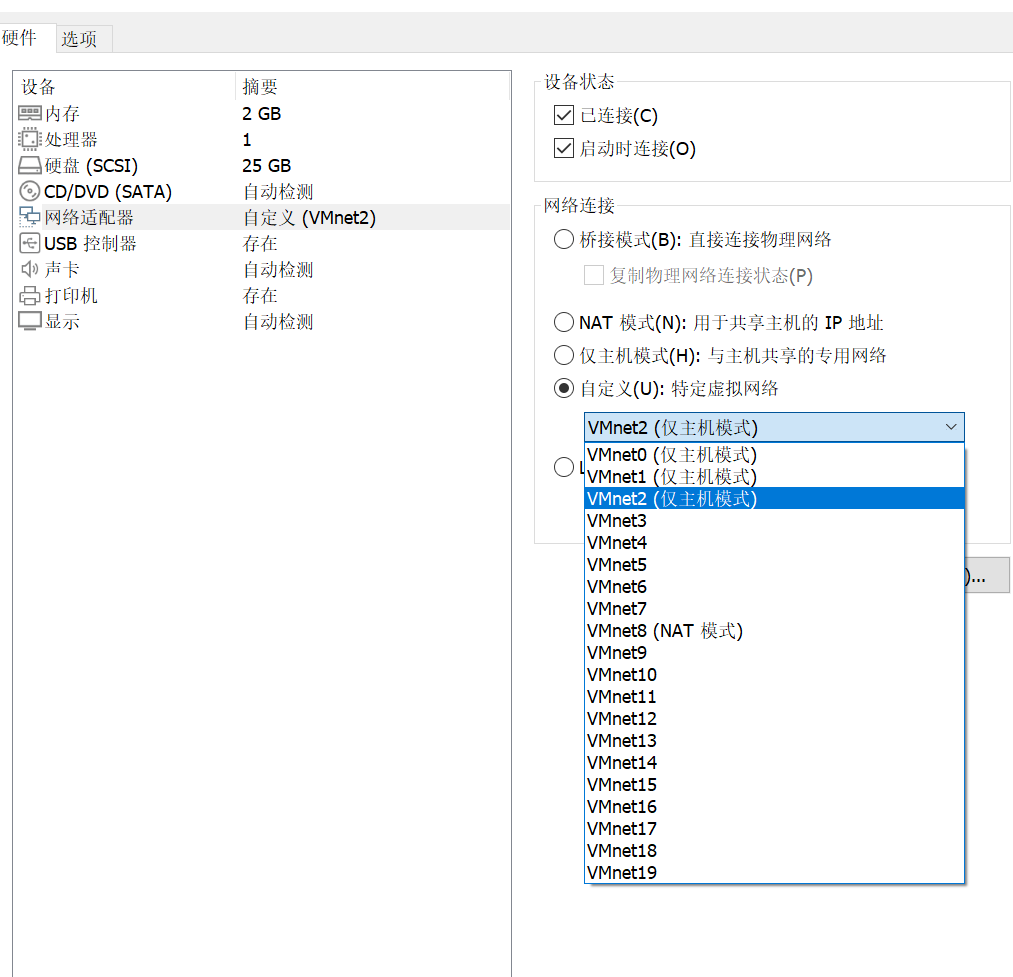The height and width of the screenshot is (977, 1013).
Task: Uncheck the 已连接(C) connected checkbox
Action: click(x=564, y=115)
